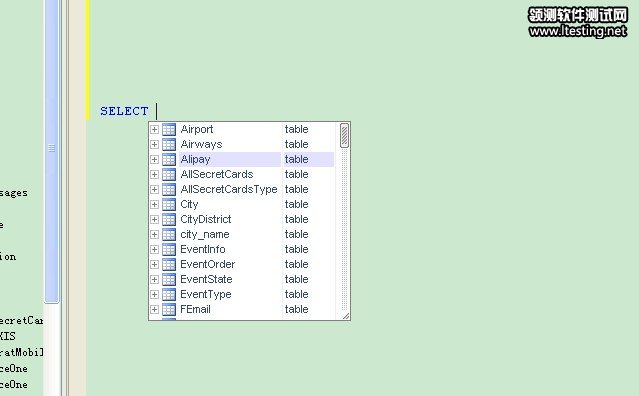Expand the AllSecretCards table node
This screenshot has width=639, height=396.
[x=154, y=175]
